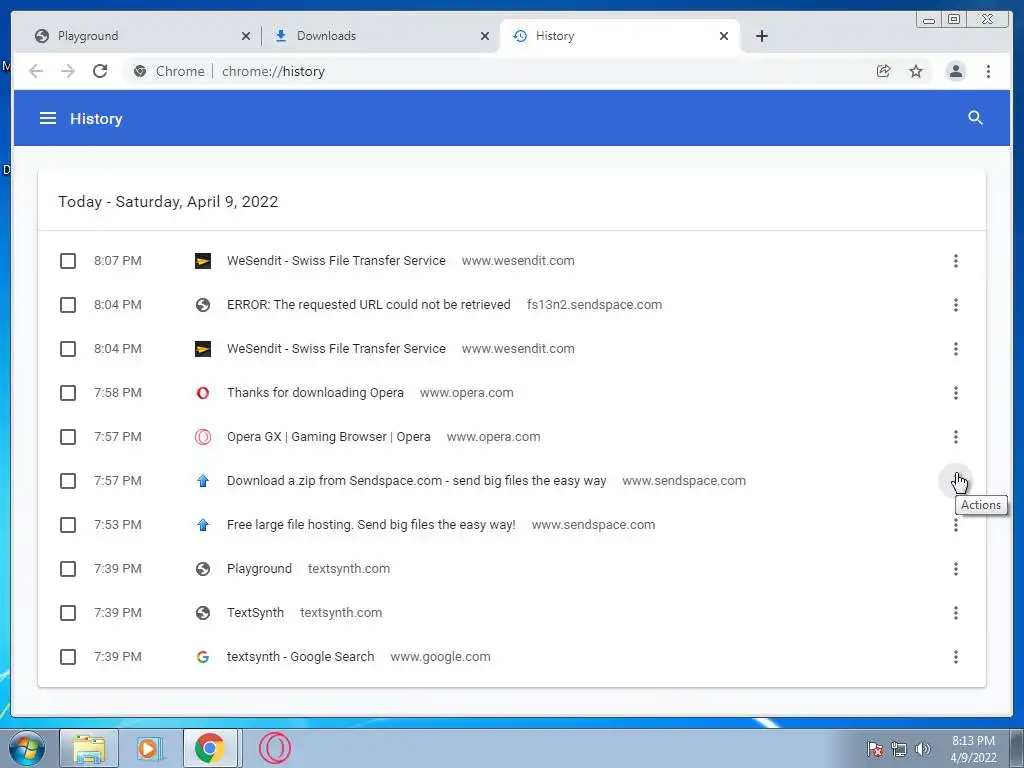Open Opera GX Gaming Browser history link

[x=328, y=437]
